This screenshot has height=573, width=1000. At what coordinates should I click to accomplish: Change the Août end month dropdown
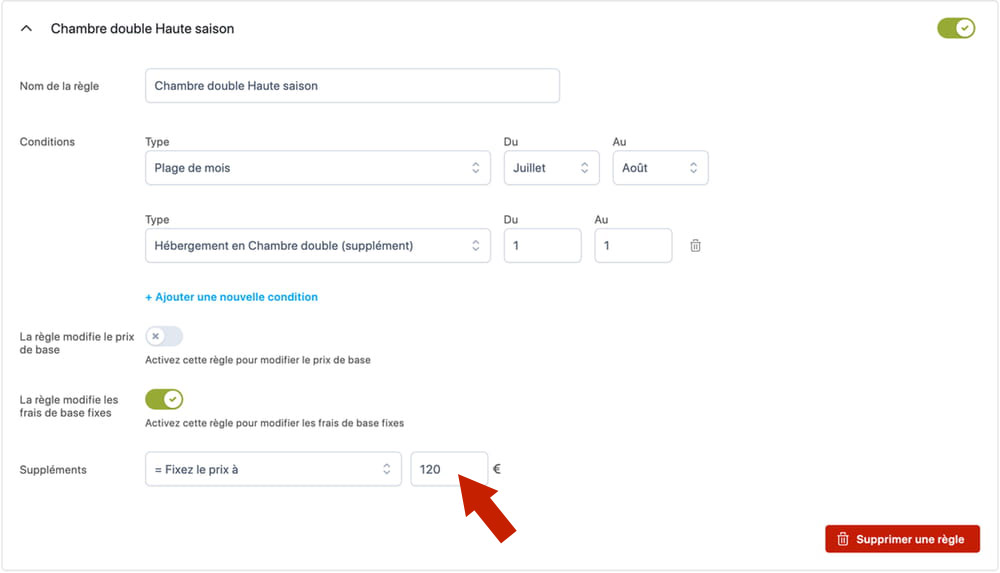[660, 168]
